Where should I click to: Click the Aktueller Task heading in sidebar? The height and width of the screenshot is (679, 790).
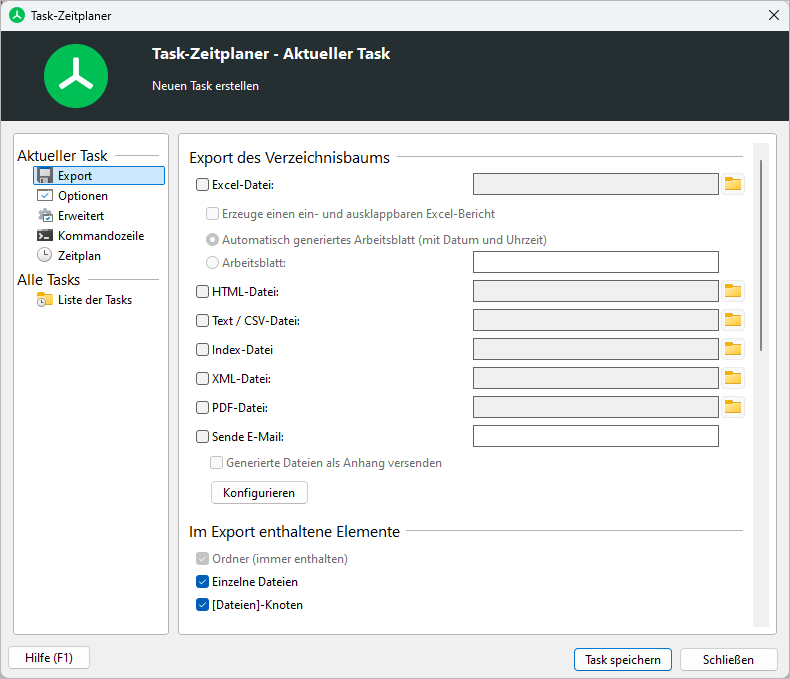[x=62, y=156]
